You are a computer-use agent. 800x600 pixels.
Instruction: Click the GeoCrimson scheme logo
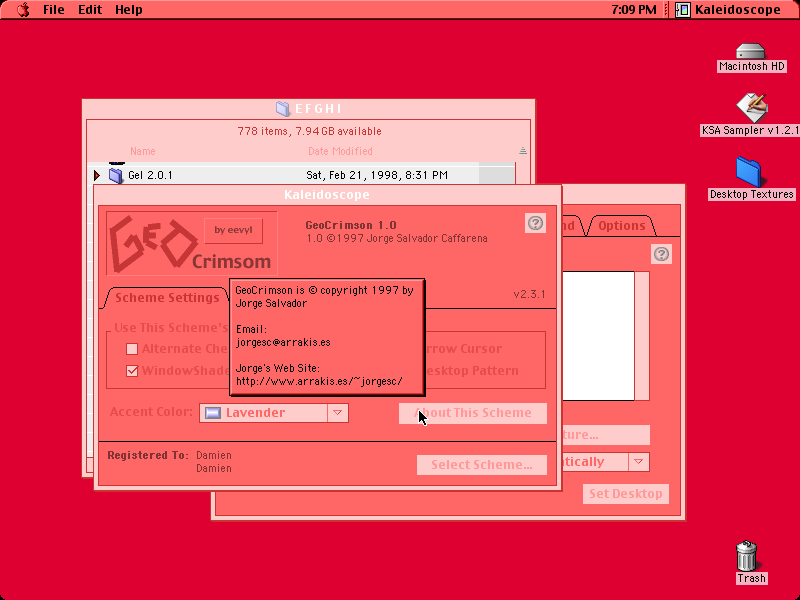click(x=191, y=243)
